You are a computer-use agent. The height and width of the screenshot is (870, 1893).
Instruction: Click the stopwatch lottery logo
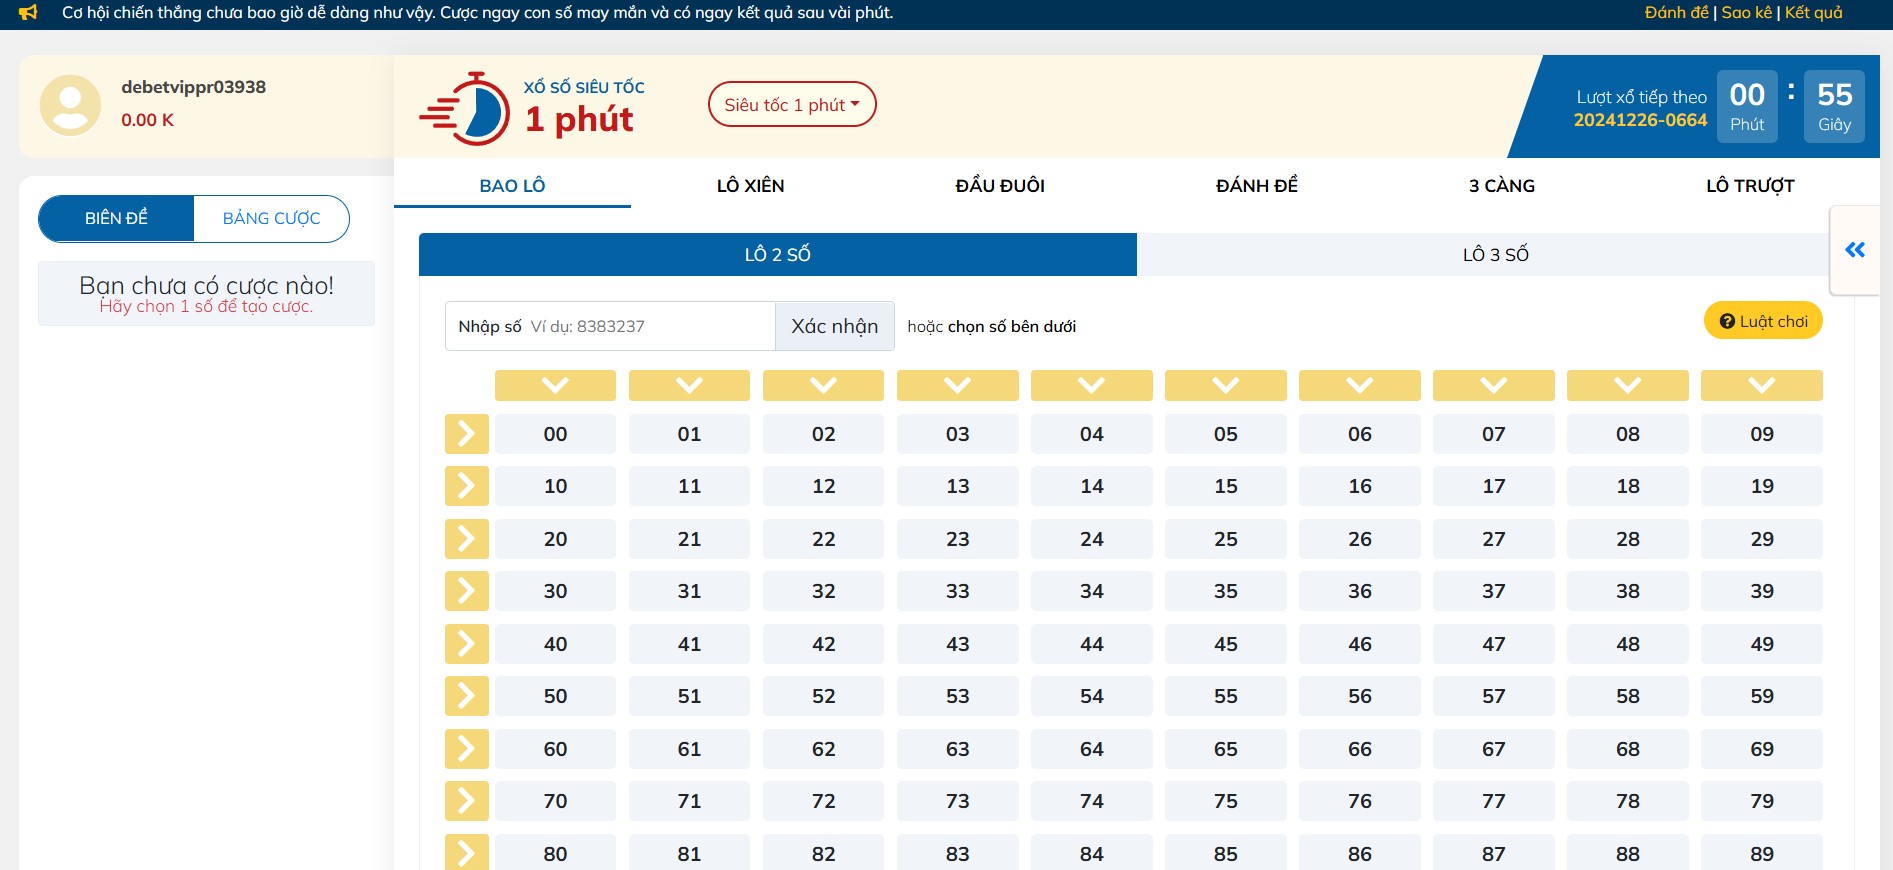tap(465, 109)
